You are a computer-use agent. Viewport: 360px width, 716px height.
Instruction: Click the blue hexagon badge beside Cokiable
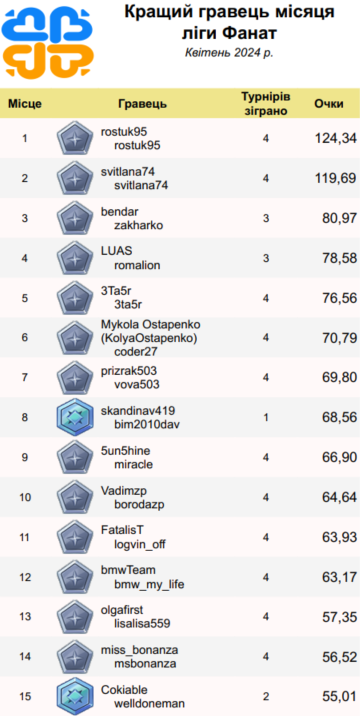(74, 696)
